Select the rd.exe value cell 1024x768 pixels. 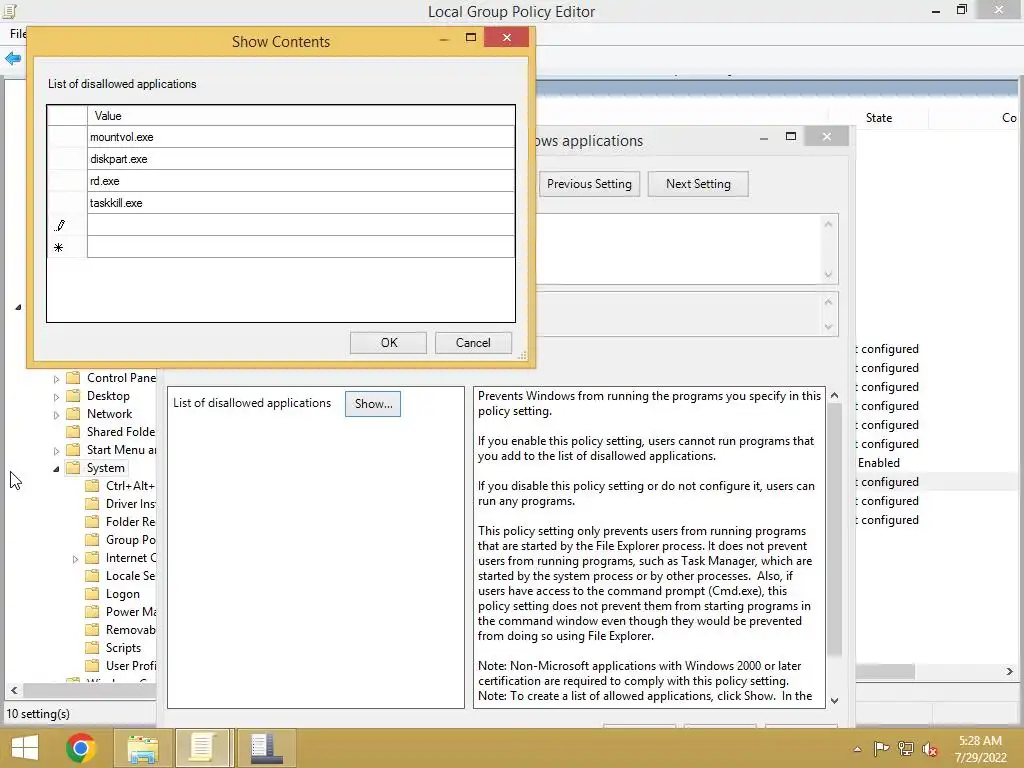pyautogui.click(x=301, y=181)
